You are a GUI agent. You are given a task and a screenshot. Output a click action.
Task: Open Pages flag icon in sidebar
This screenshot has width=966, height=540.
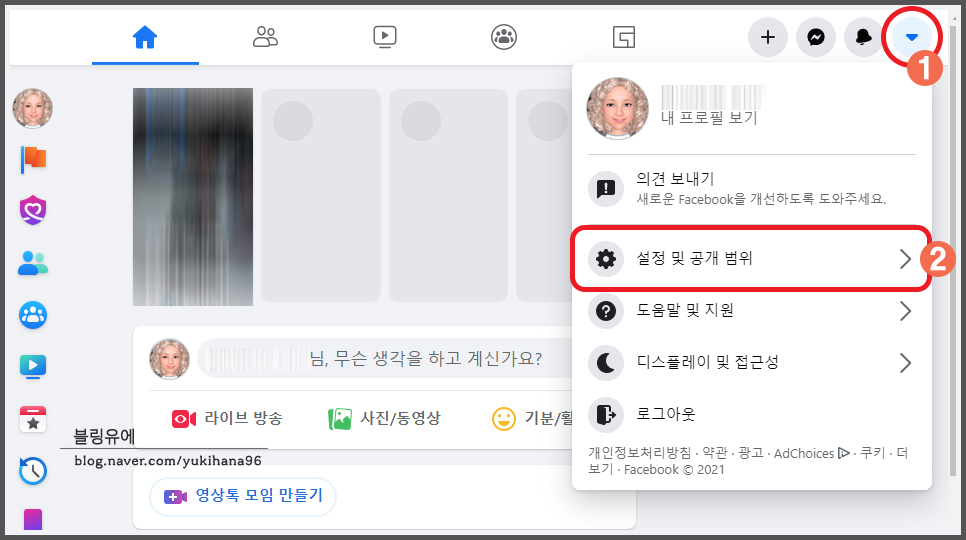33,159
